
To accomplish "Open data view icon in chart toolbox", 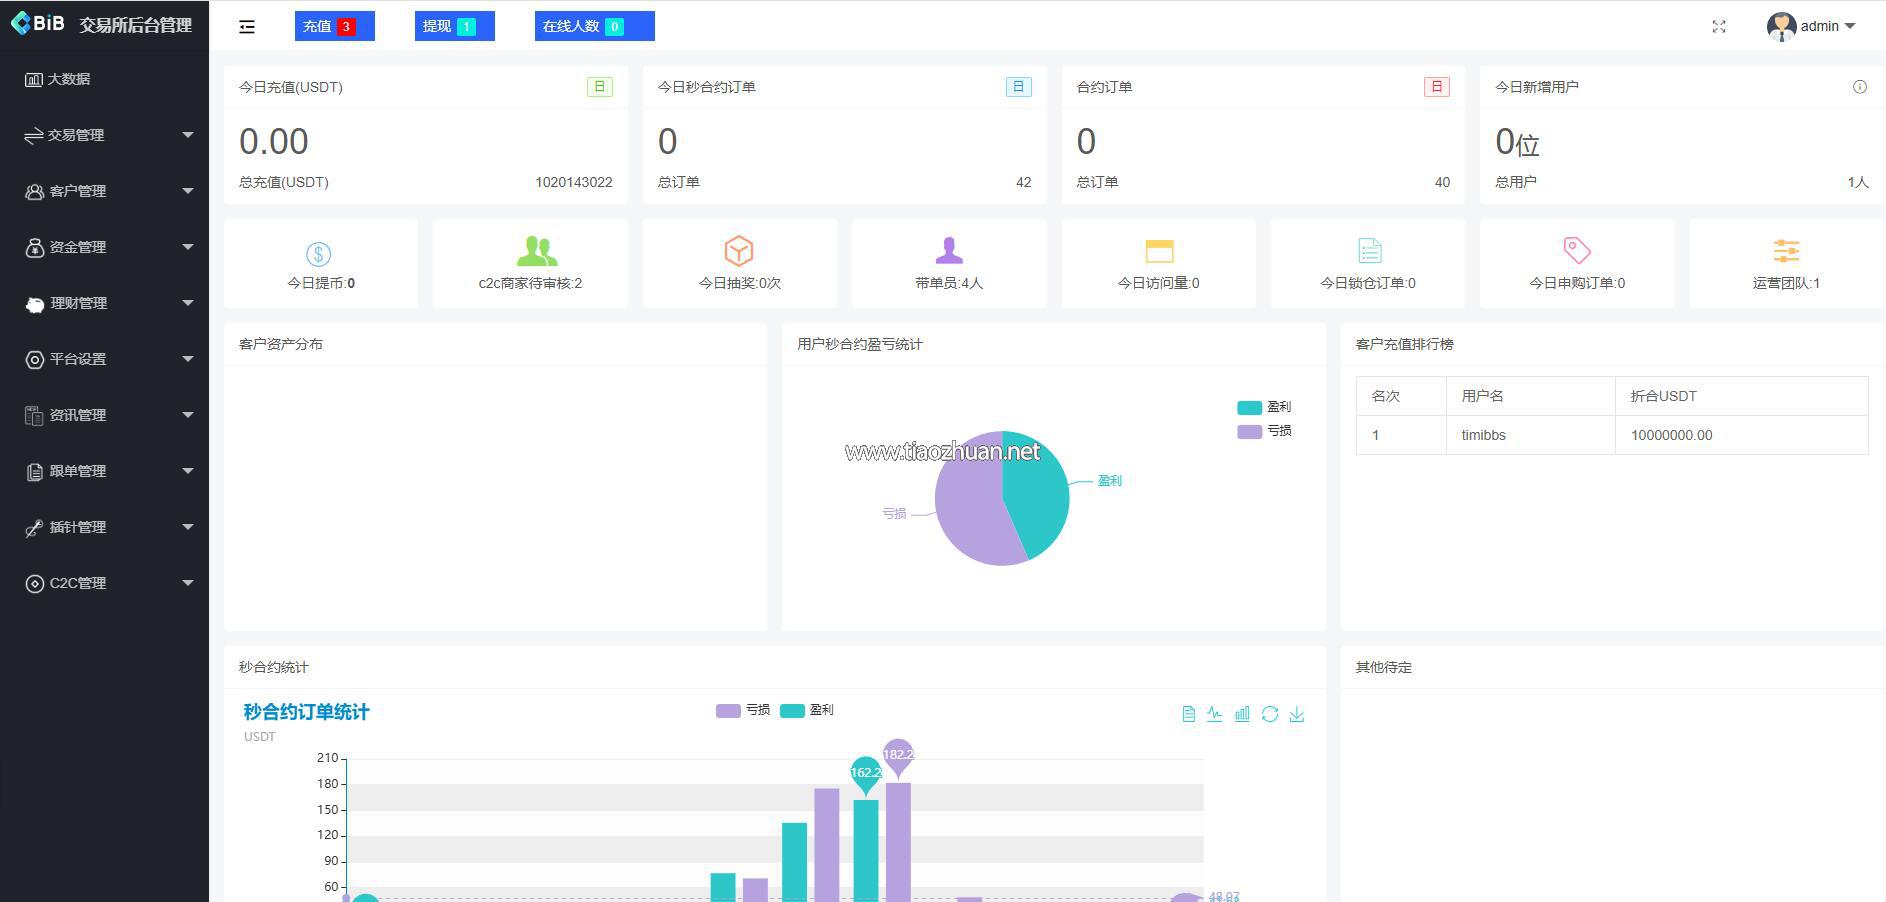I will (1188, 714).
